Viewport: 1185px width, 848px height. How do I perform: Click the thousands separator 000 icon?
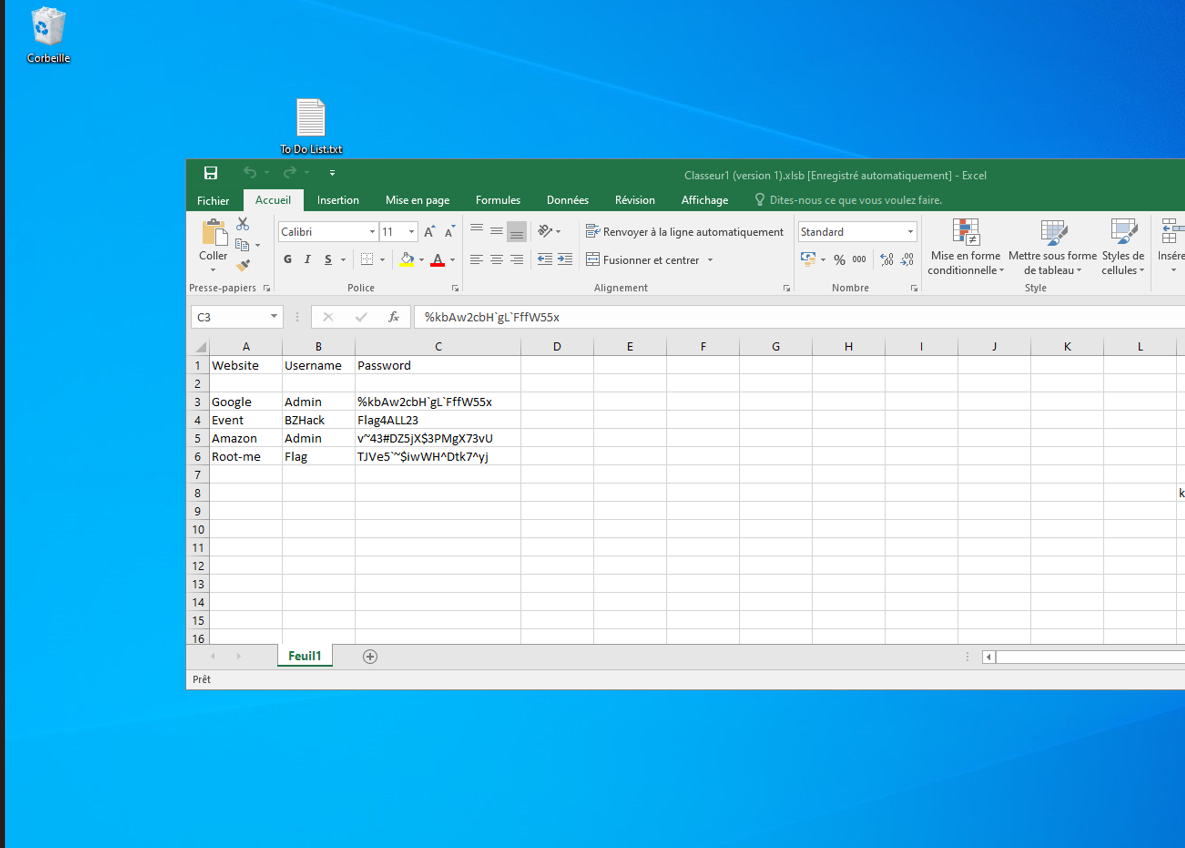tap(859, 259)
